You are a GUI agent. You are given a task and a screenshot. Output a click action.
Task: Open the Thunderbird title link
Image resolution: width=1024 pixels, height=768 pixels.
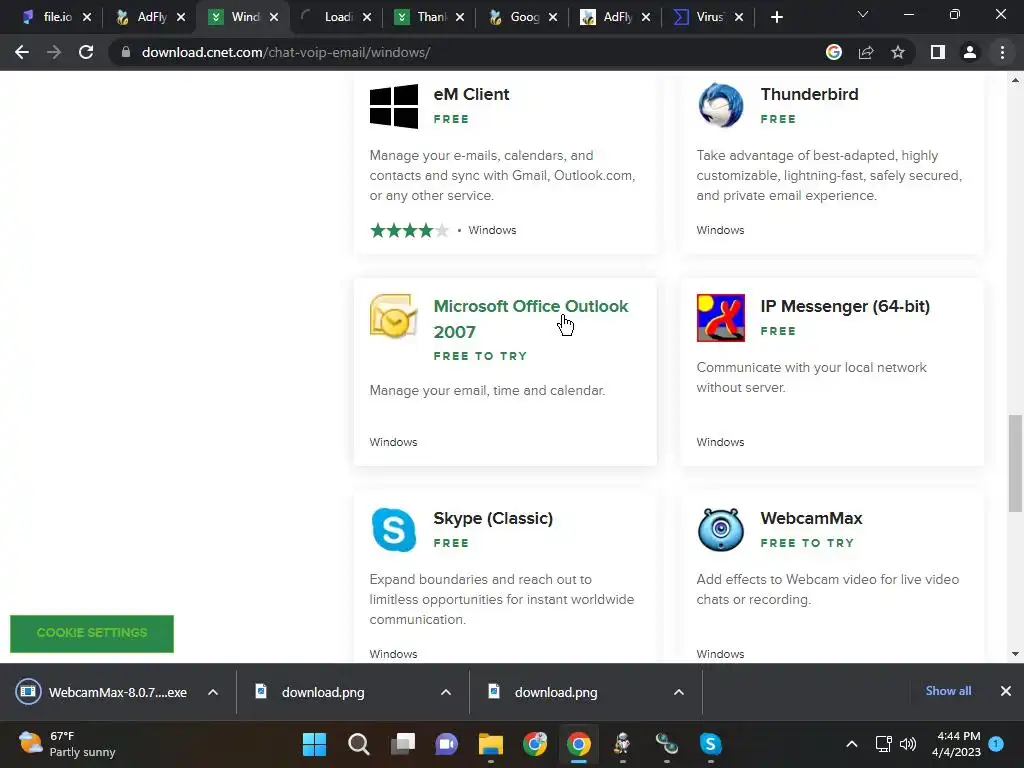coord(809,94)
